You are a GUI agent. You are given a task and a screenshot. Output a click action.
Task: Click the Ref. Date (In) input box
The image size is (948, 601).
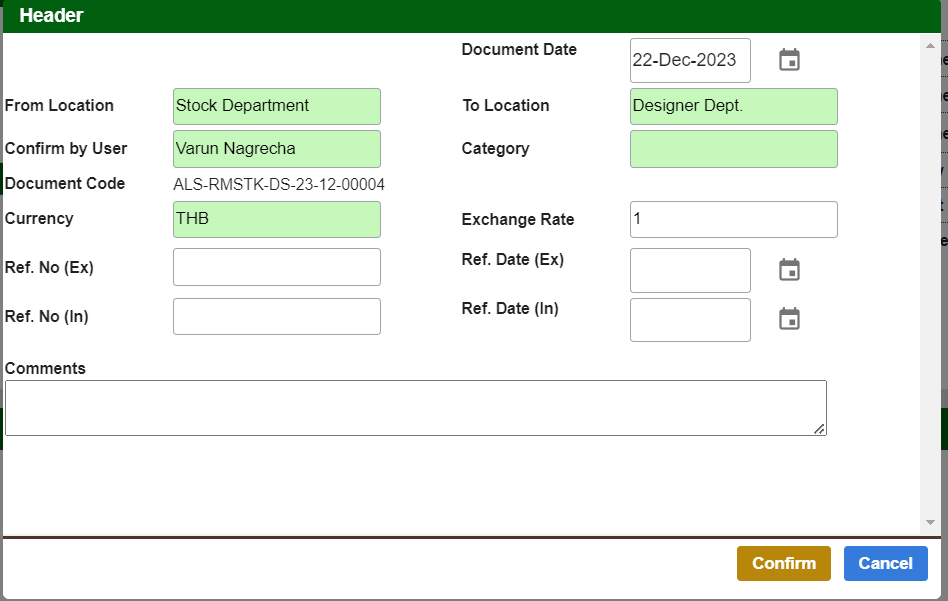click(690, 320)
